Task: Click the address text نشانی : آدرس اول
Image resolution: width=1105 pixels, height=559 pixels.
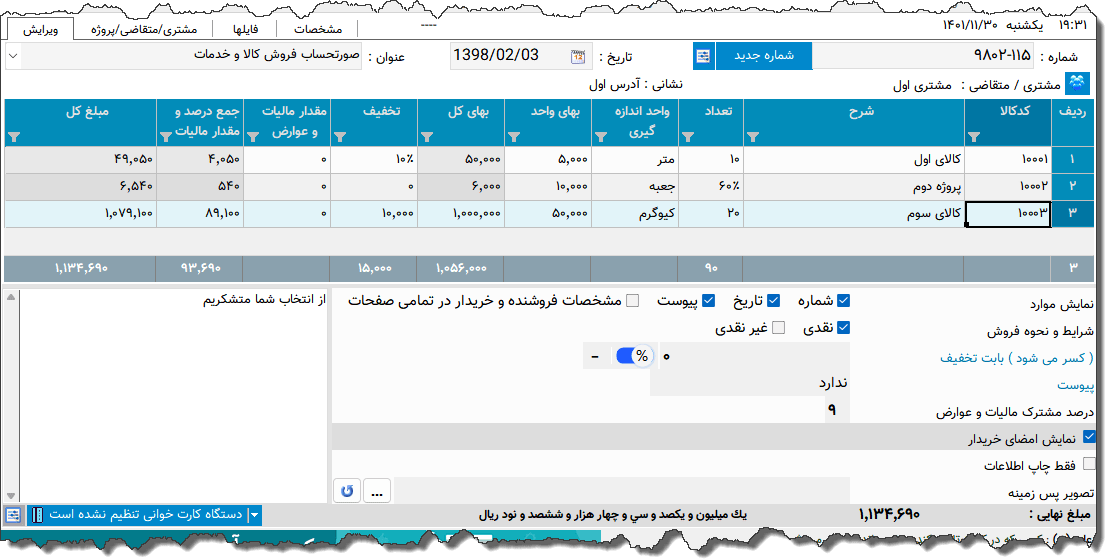Action: tap(636, 85)
